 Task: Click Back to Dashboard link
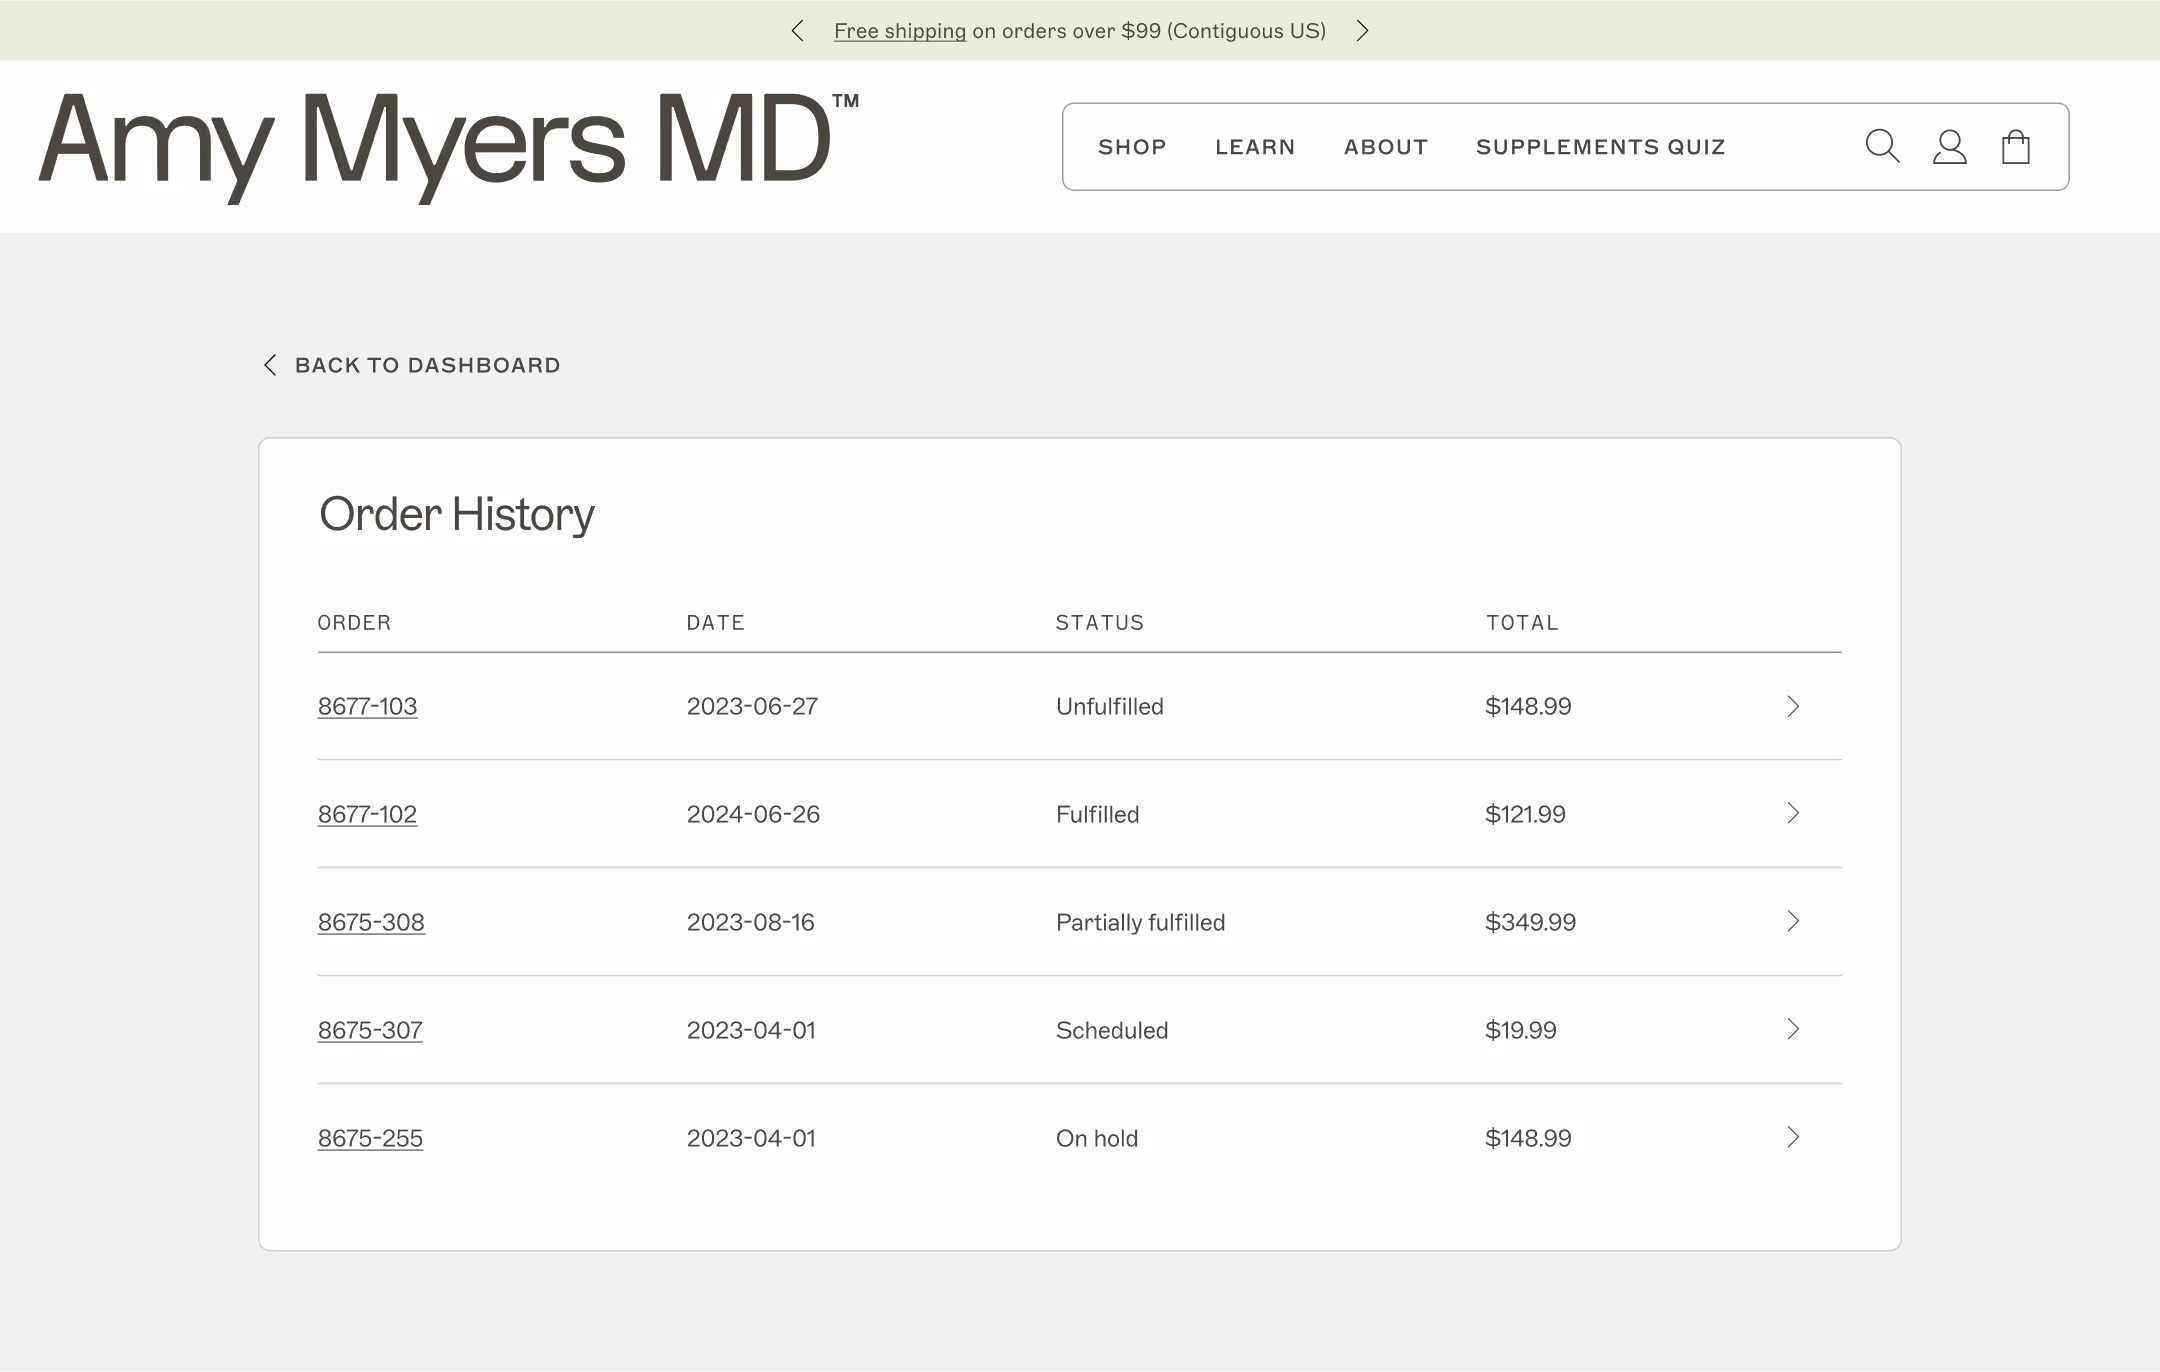[x=427, y=365]
